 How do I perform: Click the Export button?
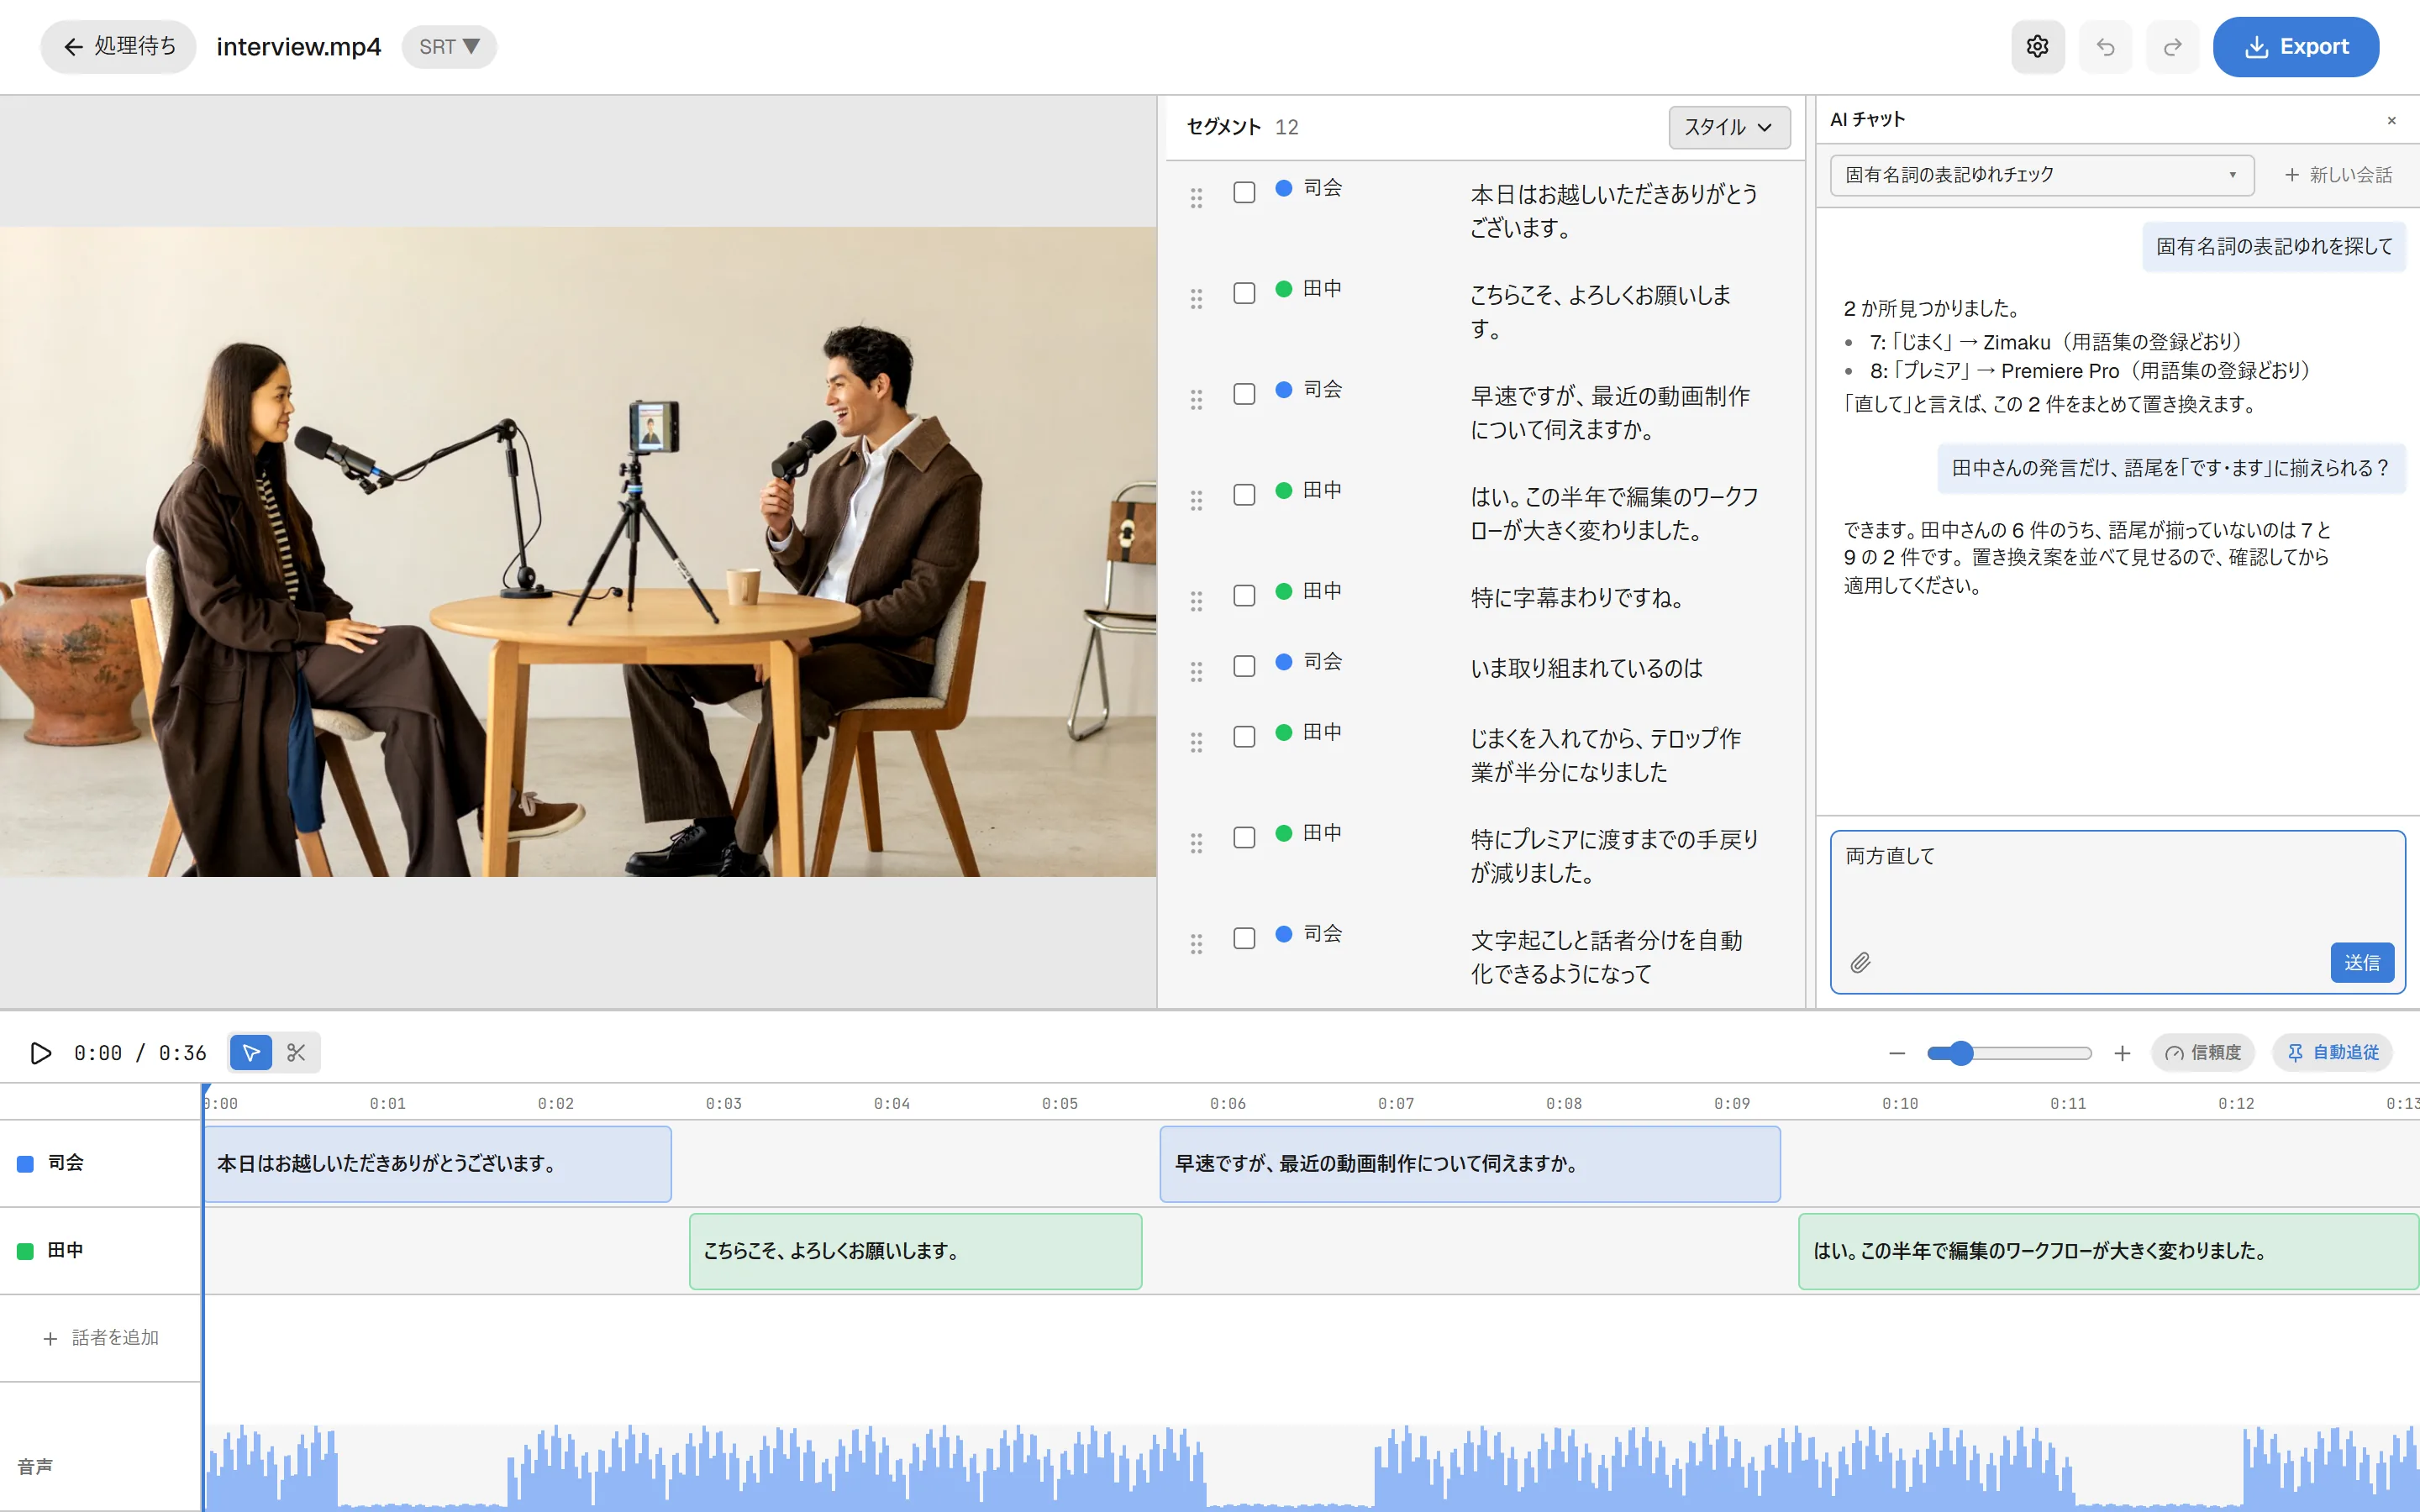pyautogui.click(x=2296, y=47)
